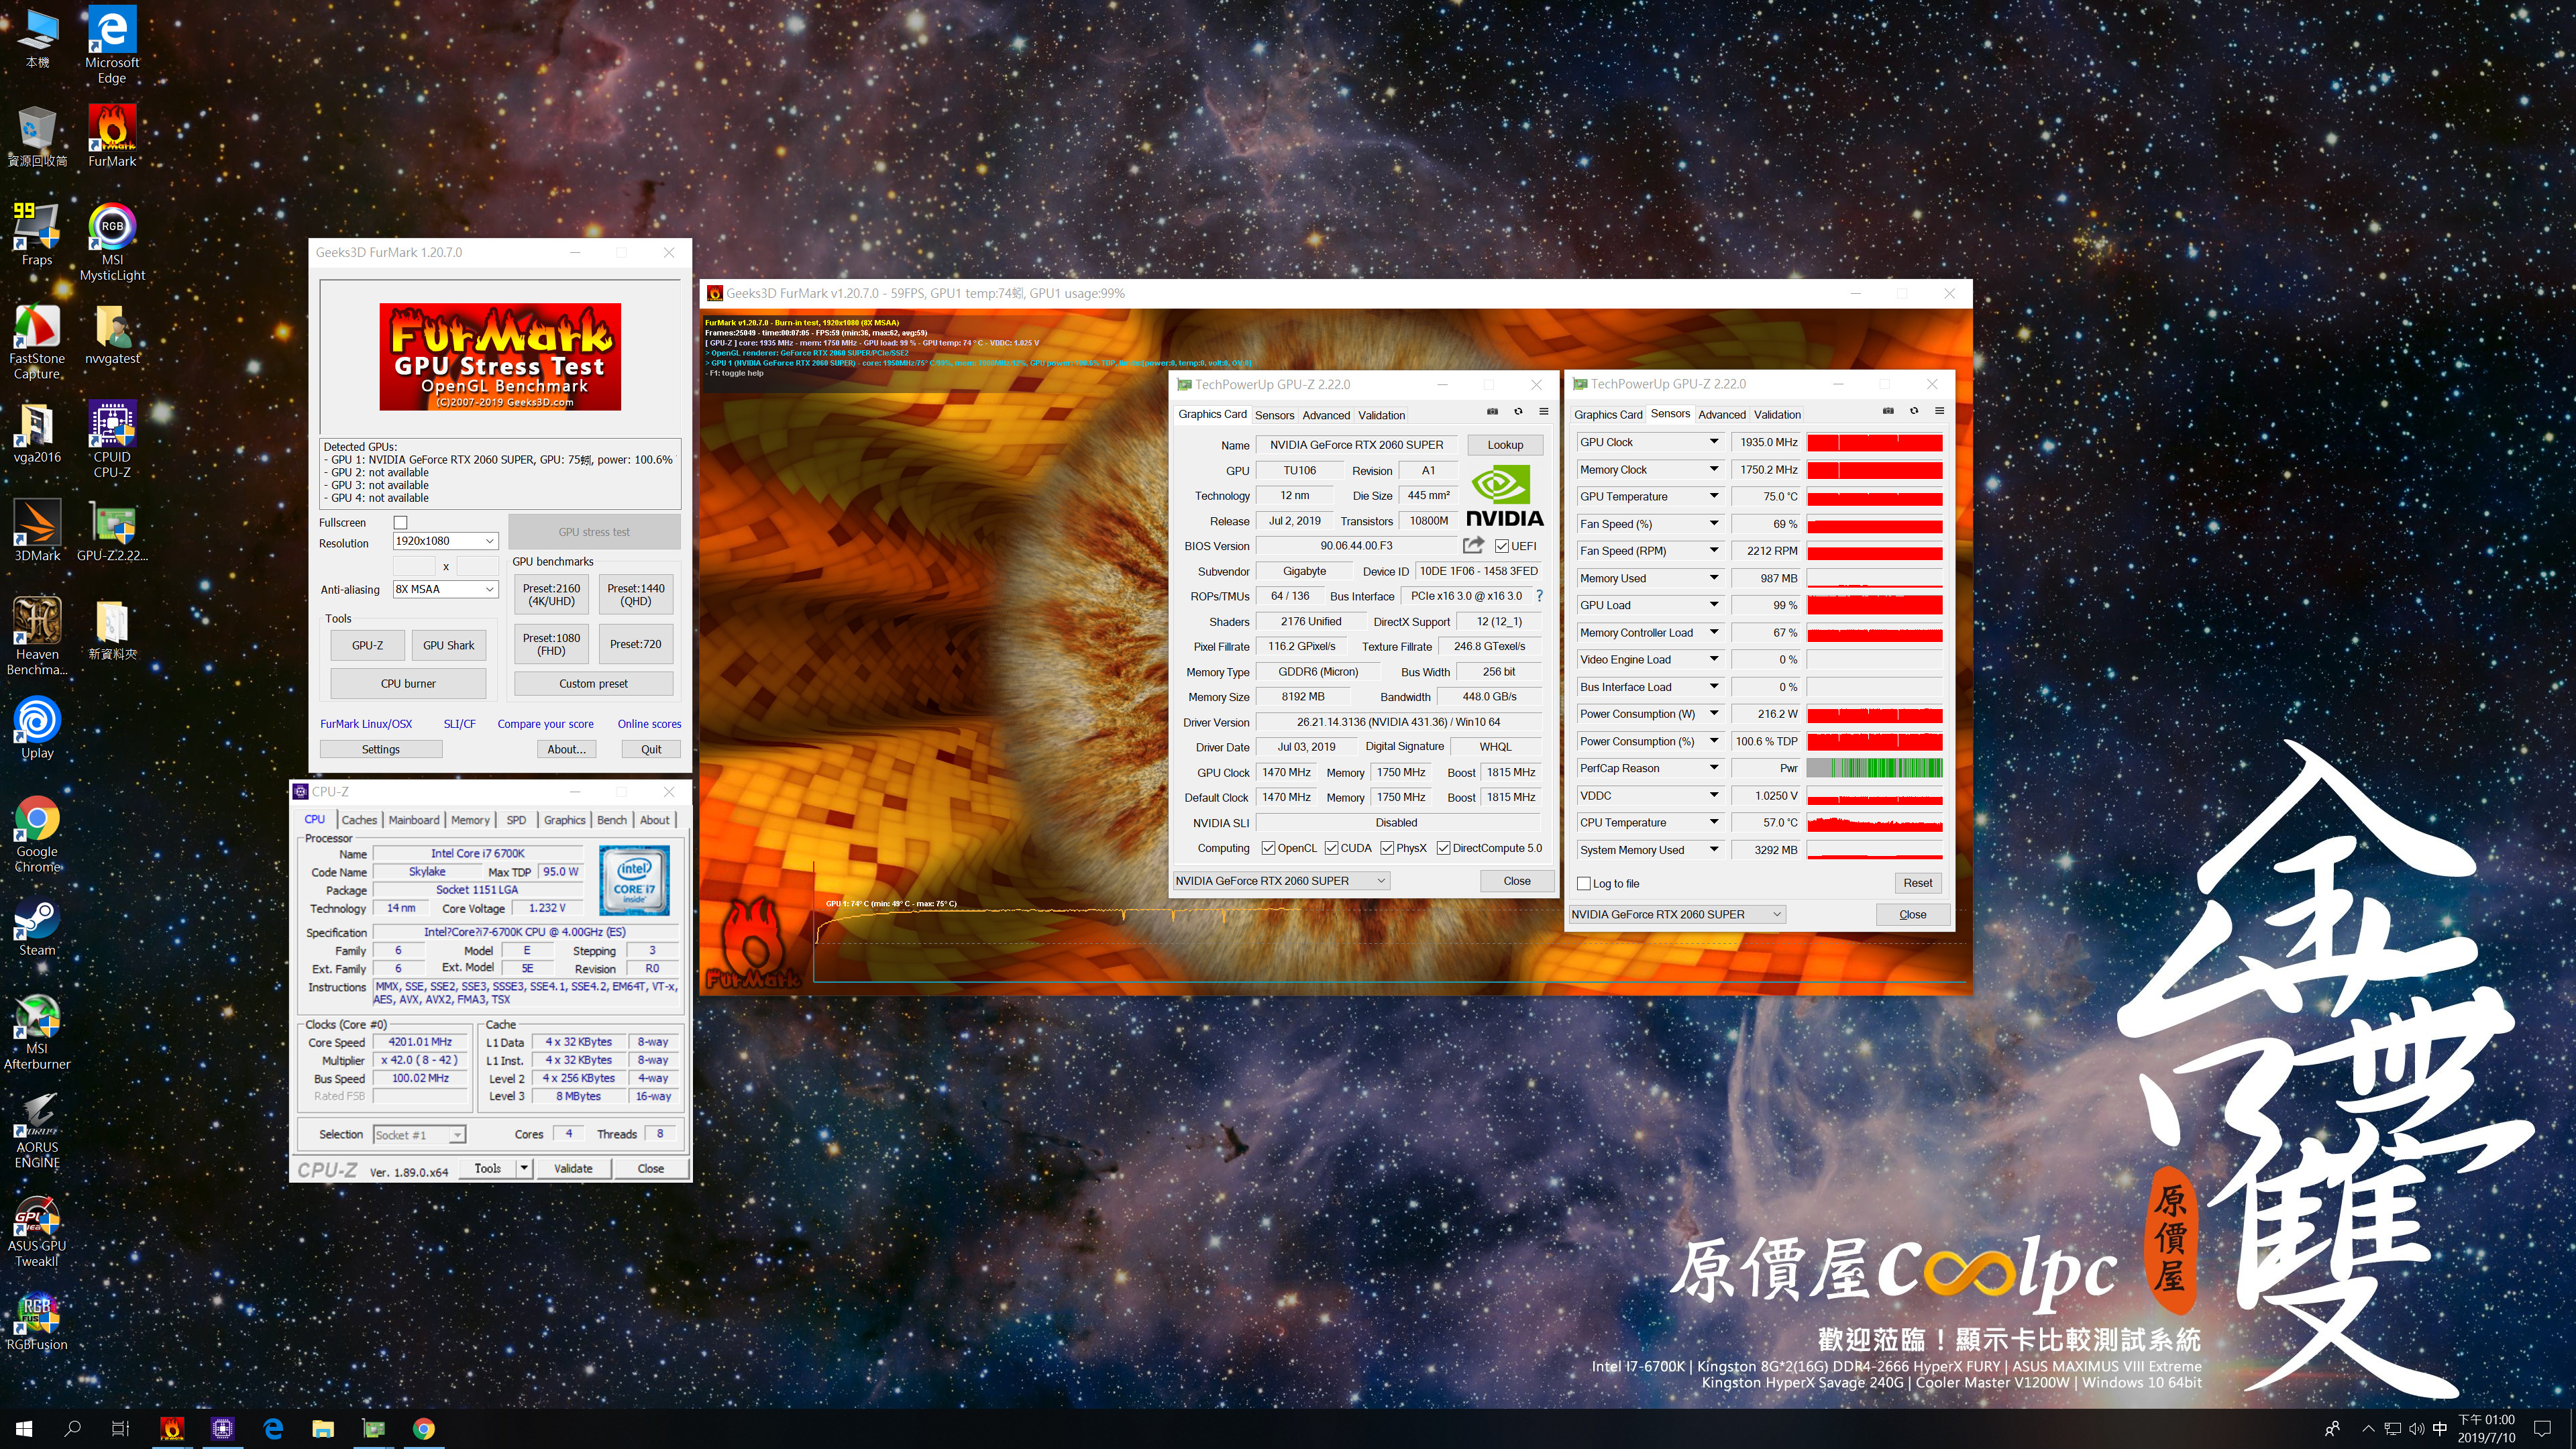Launch Fraps from the desktop
This screenshot has height=1449, width=2576.
coord(37,235)
